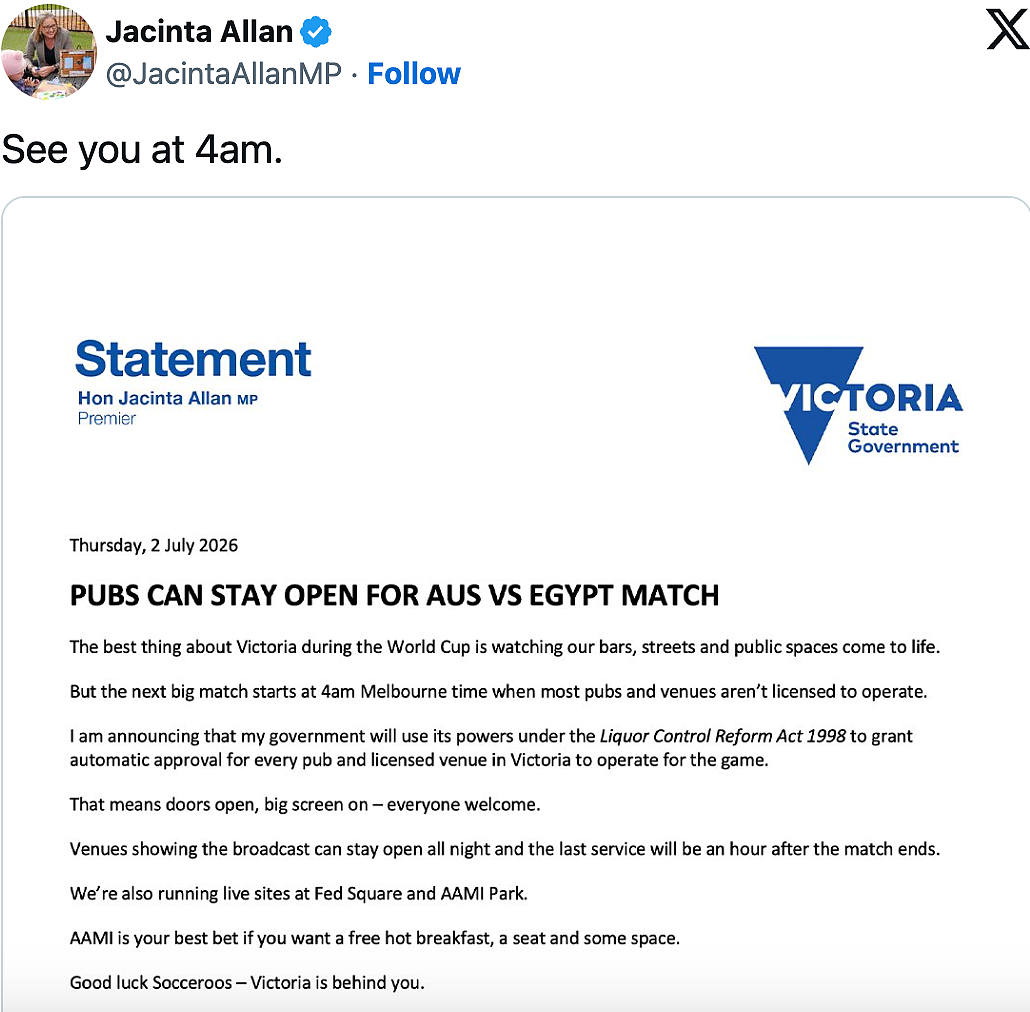Viewport: 1030px width, 1012px height.
Task: Click the paragraph about 4am Melbourne time
Action: click(x=499, y=692)
